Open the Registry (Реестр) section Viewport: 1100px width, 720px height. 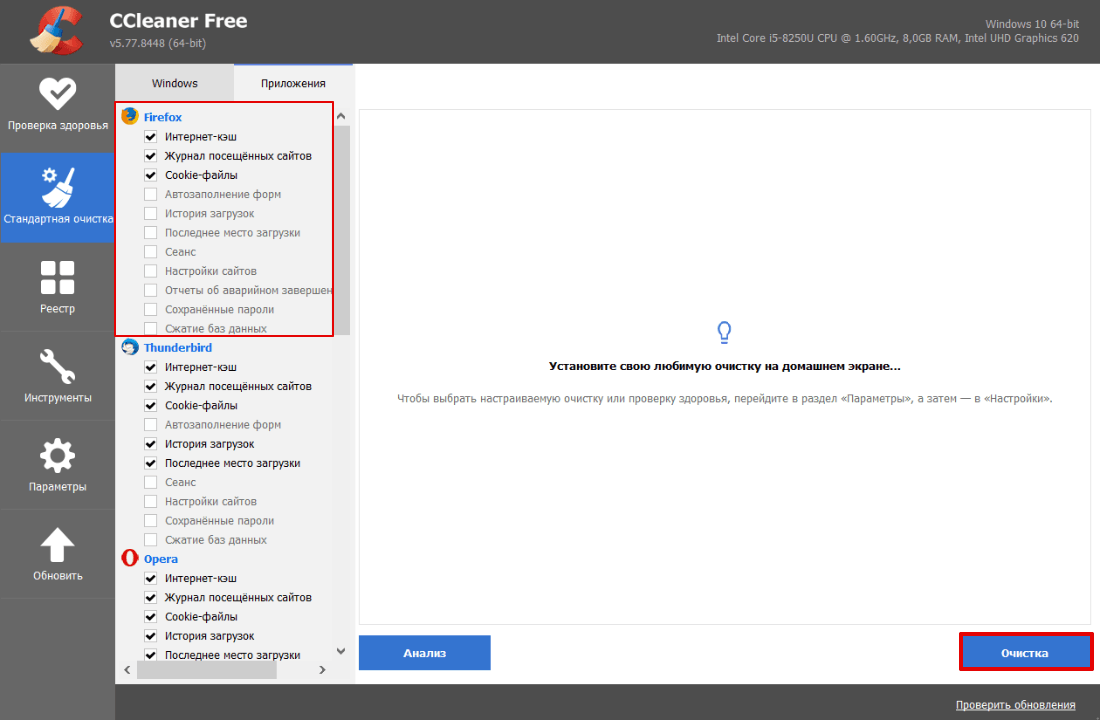(x=58, y=286)
